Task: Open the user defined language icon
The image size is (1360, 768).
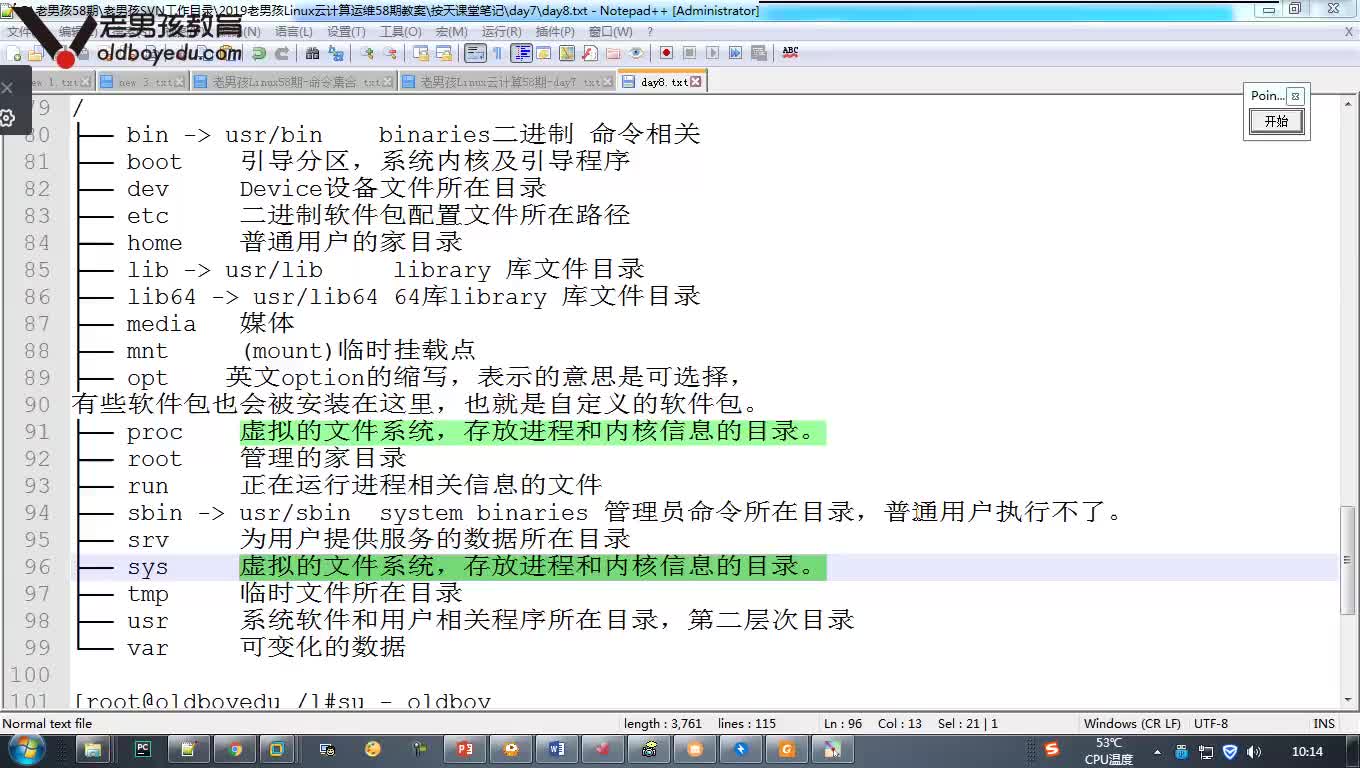Action: [544, 53]
